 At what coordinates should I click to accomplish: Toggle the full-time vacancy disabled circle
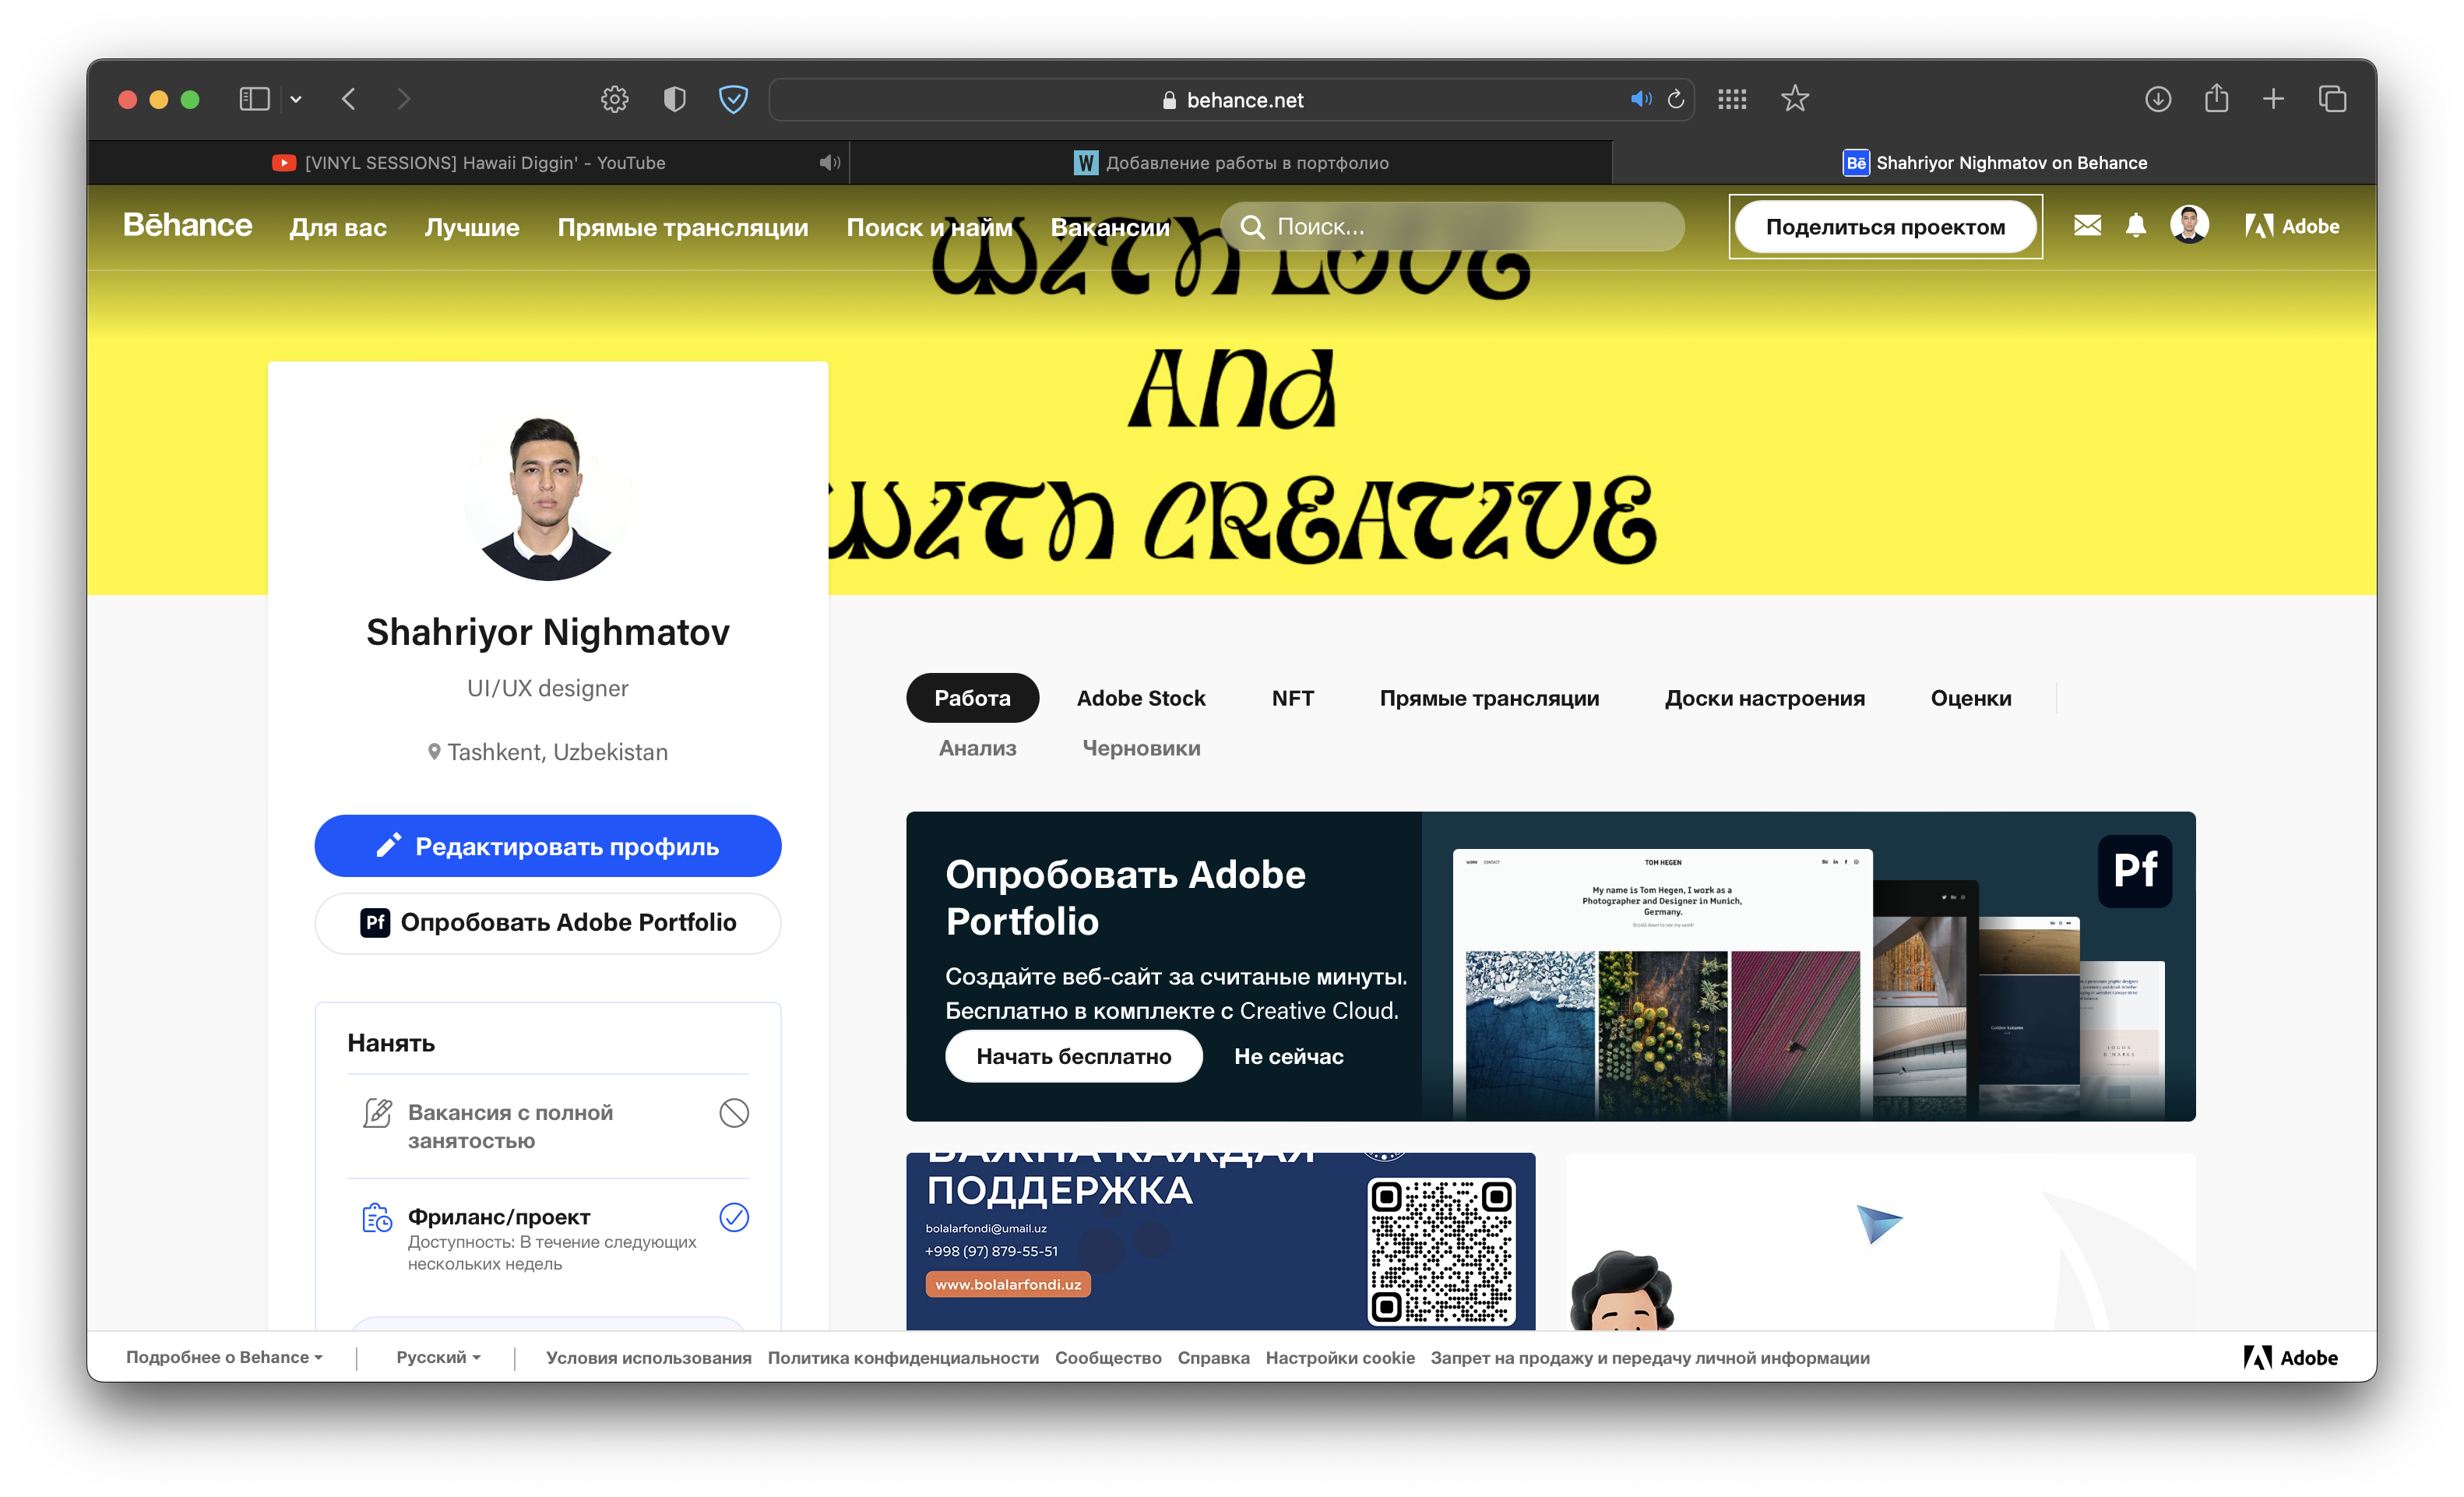tap(734, 1113)
